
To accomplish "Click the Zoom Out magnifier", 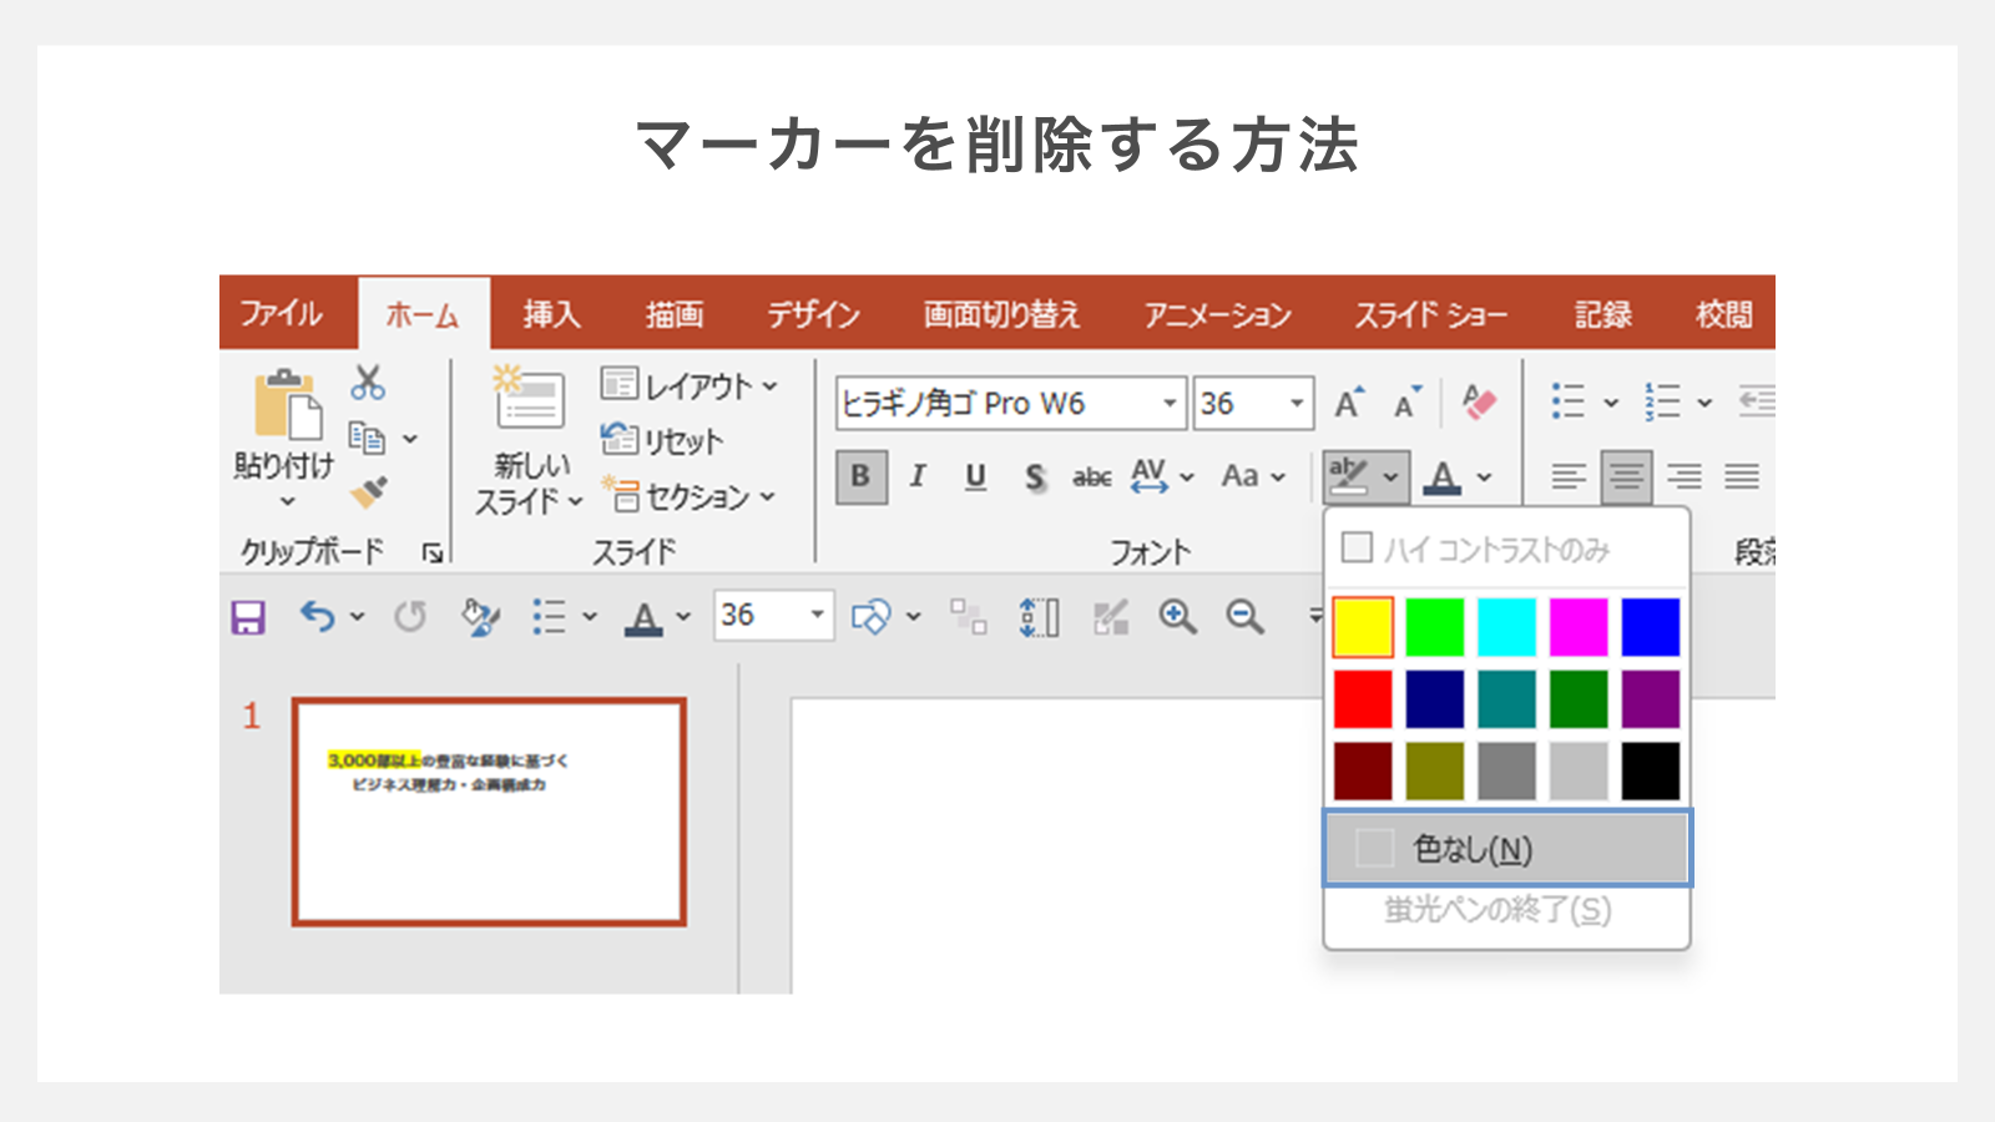I will pyautogui.click(x=1246, y=617).
